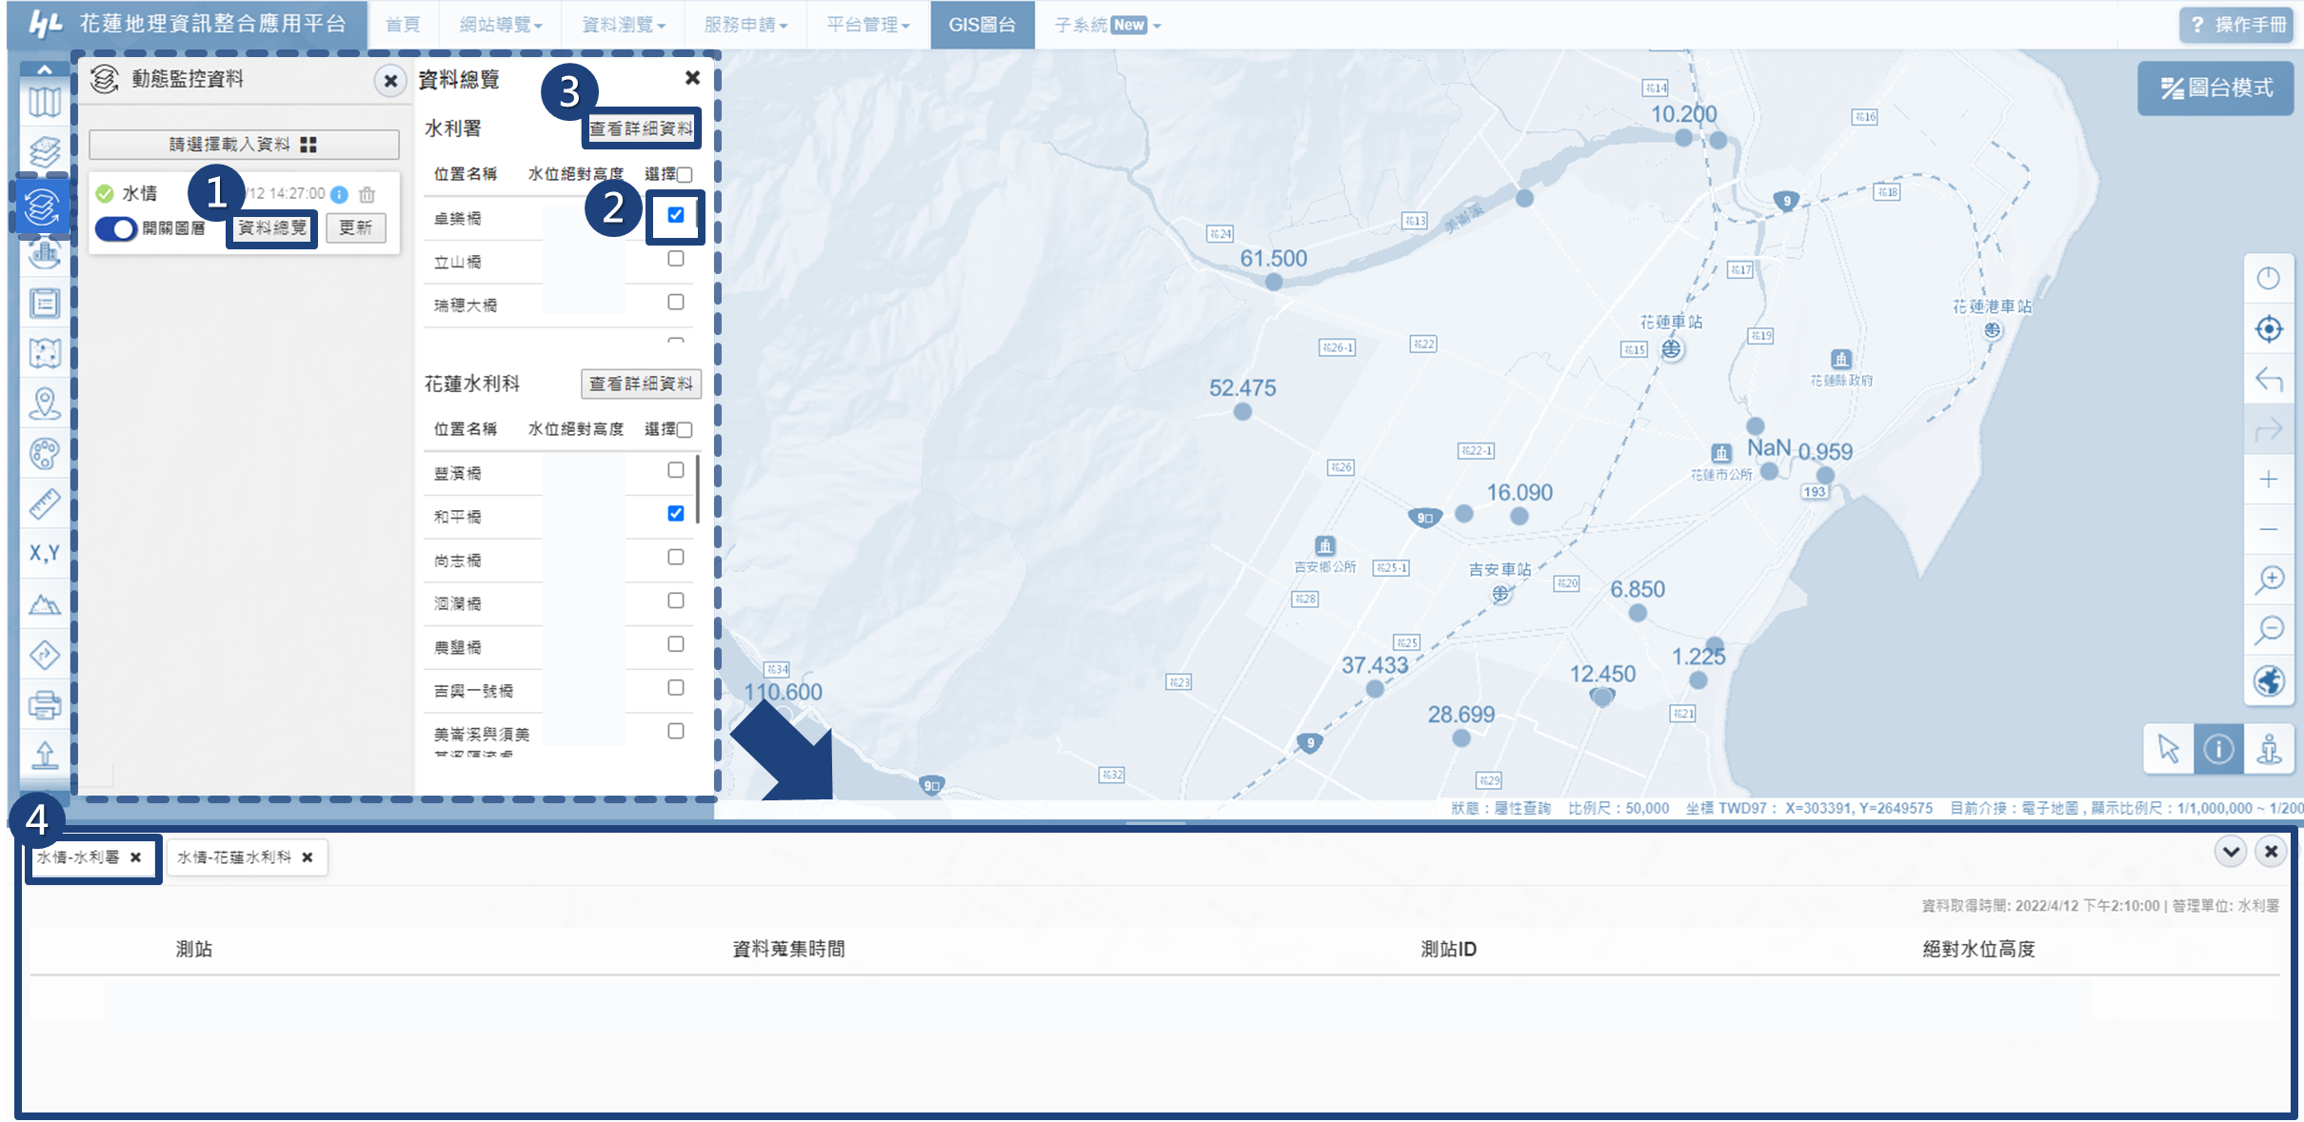The image size is (2304, 1122).
Task: Open the 首頁 menu item
Action: pyautogui.click(x=403, y=25)
